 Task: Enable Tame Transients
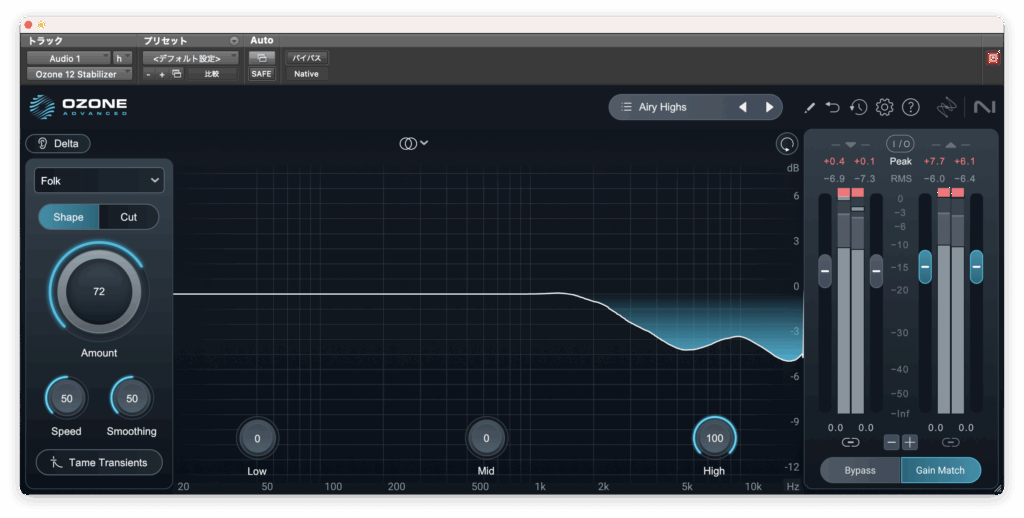point(99,462)
